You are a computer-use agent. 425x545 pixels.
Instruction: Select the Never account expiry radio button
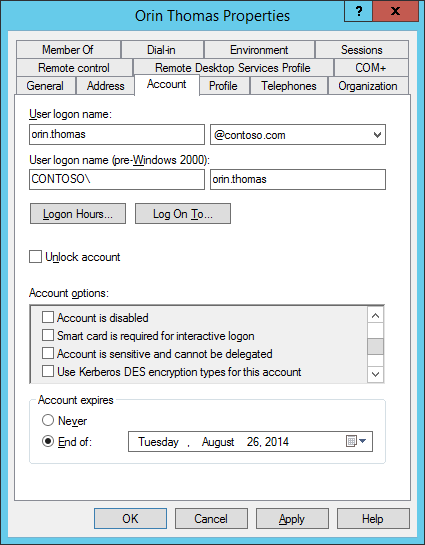tap(48, 420)
